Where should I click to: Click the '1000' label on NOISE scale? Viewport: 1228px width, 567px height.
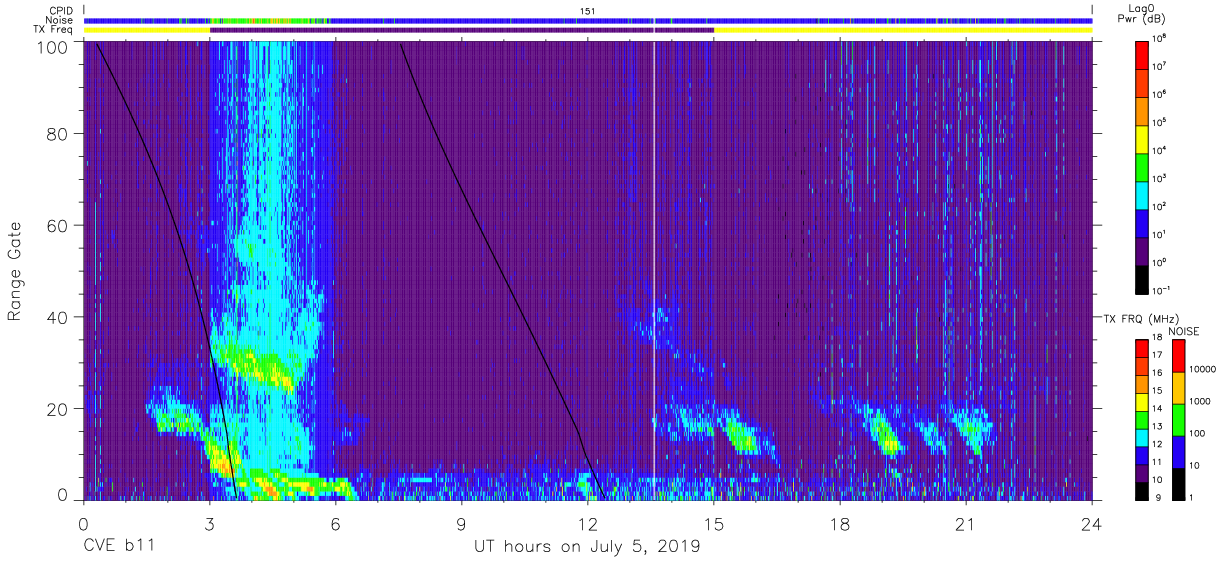pos(1201,401)
